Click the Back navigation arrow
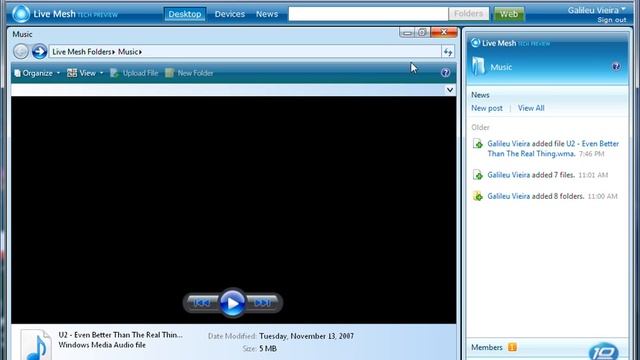 [21, 51]
